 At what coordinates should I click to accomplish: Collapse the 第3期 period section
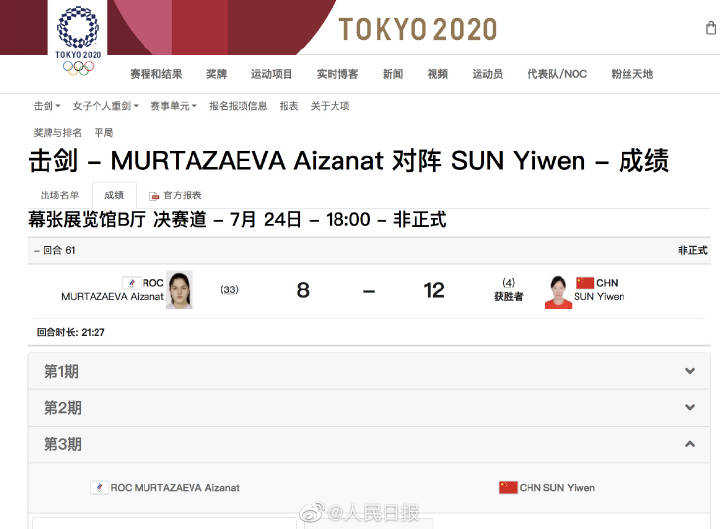pos(689,444)
